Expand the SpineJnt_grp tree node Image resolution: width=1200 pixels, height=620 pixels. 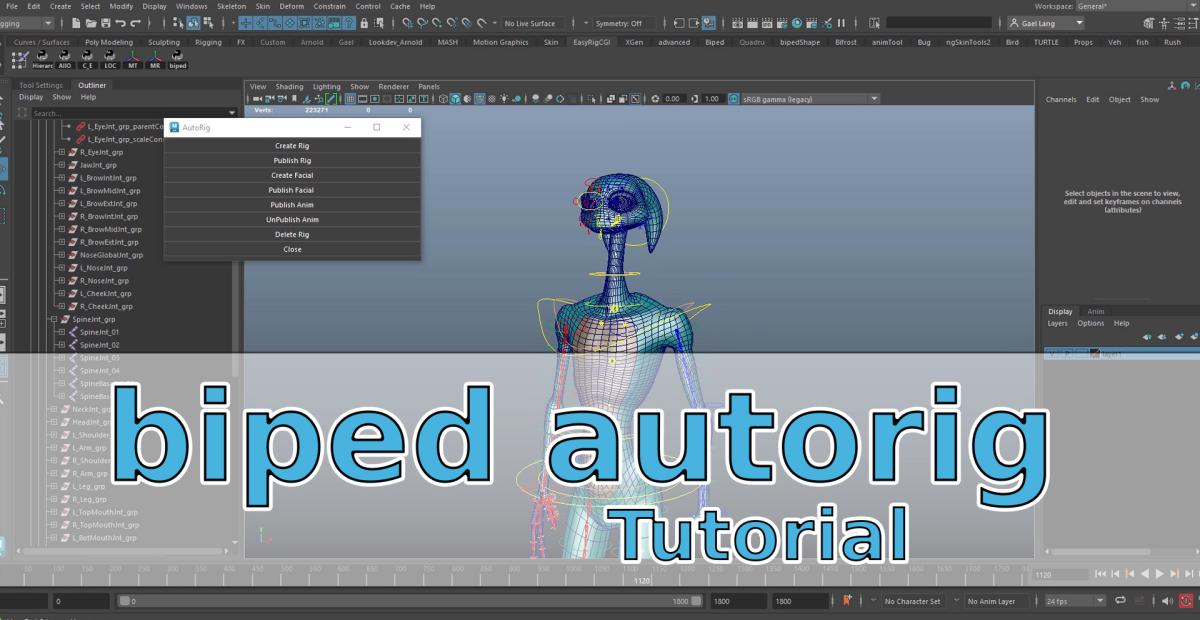(53, 319)
